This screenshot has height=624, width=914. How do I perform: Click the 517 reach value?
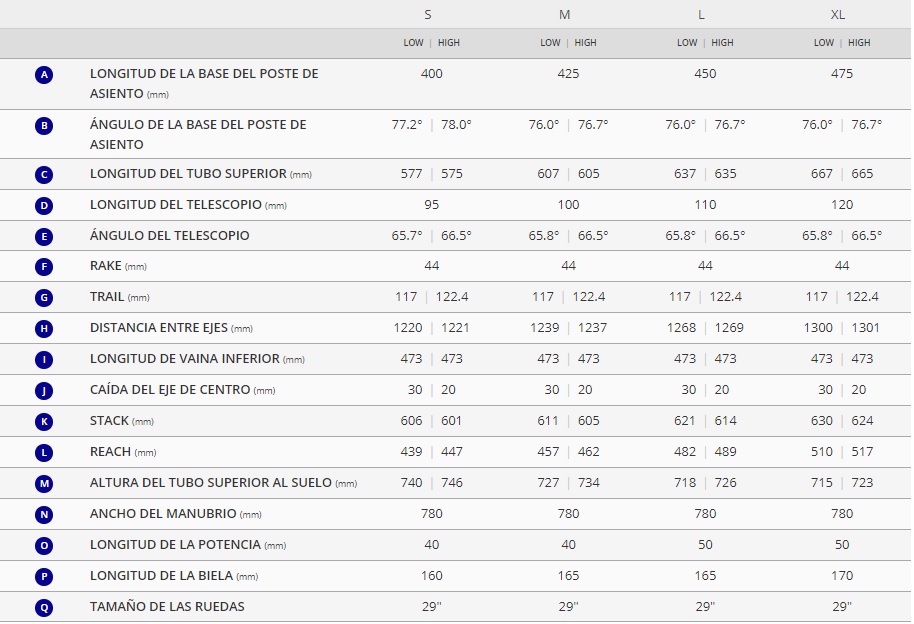point(862,451)
